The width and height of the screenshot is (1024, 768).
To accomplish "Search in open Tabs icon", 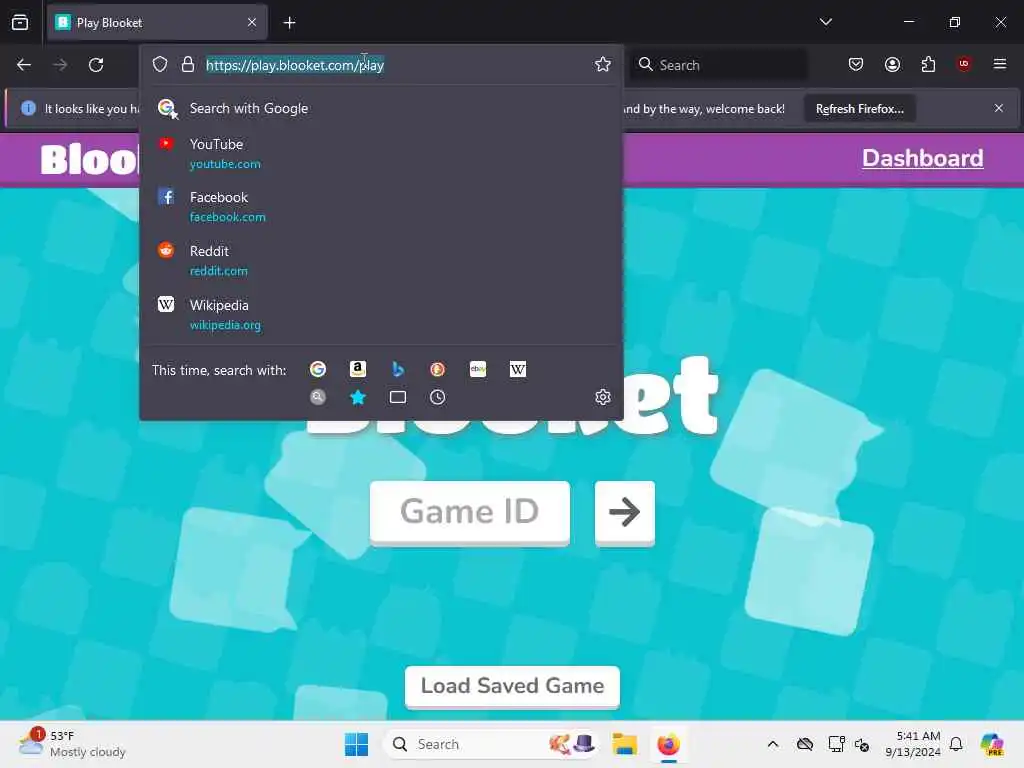I will pos(397,397).
